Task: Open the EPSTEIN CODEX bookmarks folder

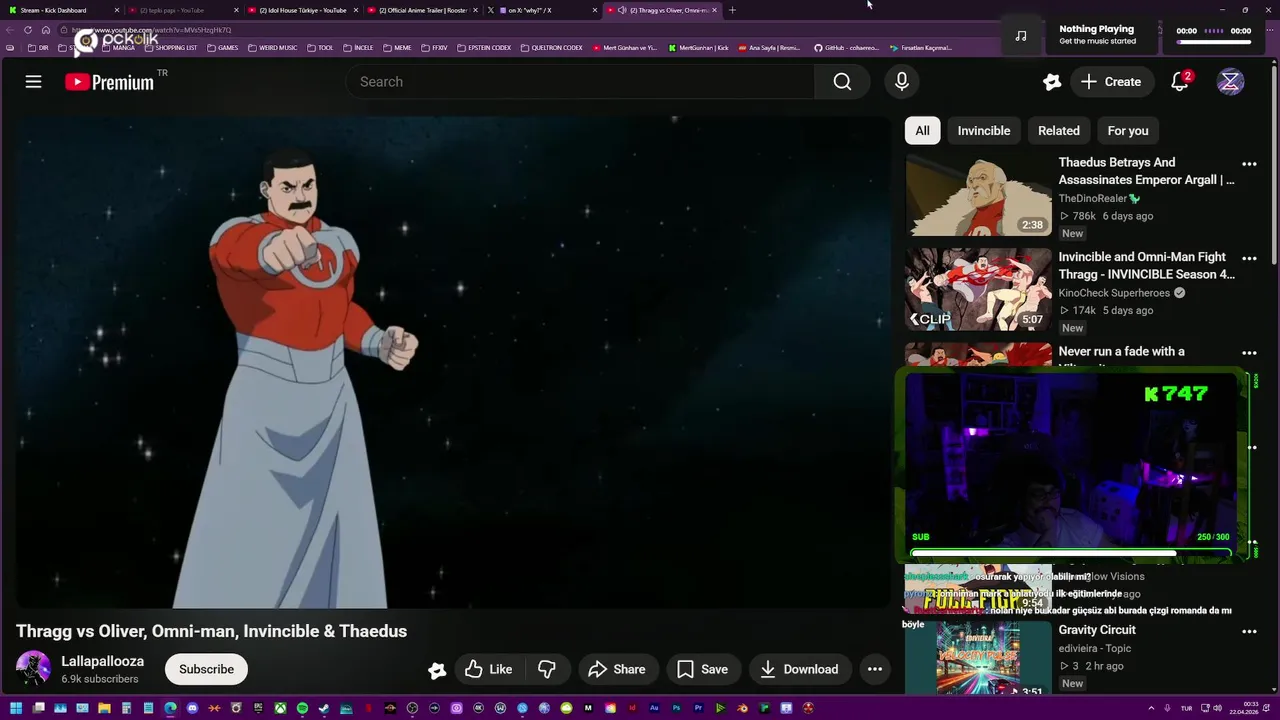Action: pyautogui.click(x=484, y=48)
